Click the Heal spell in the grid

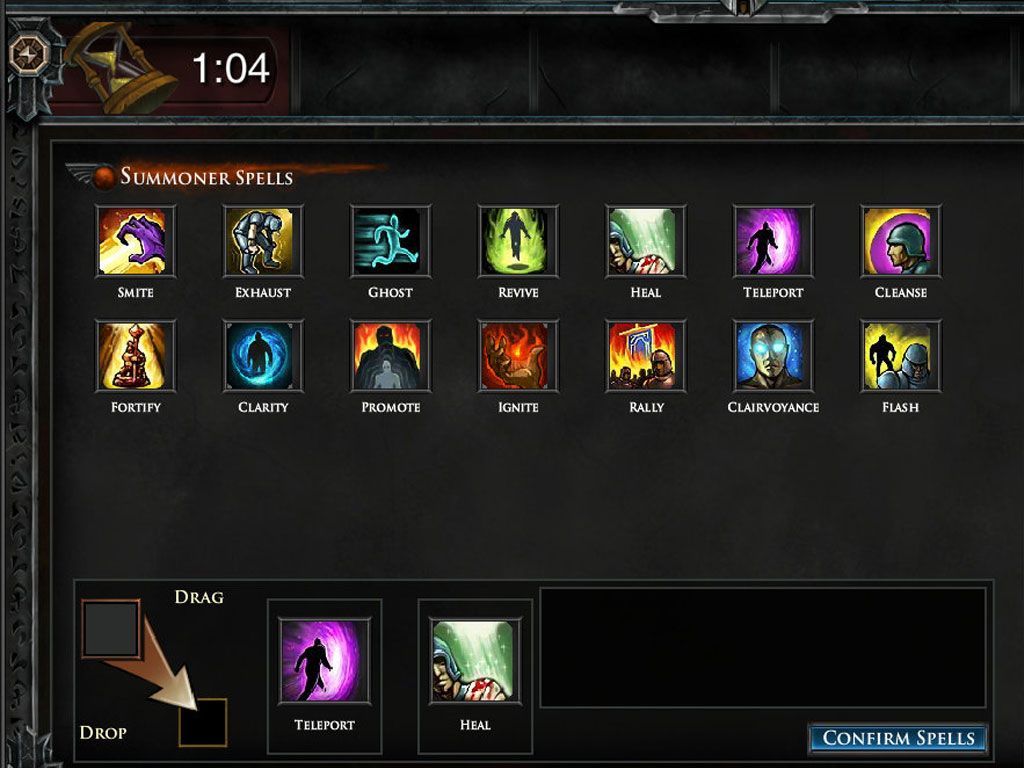coord(646,241)
